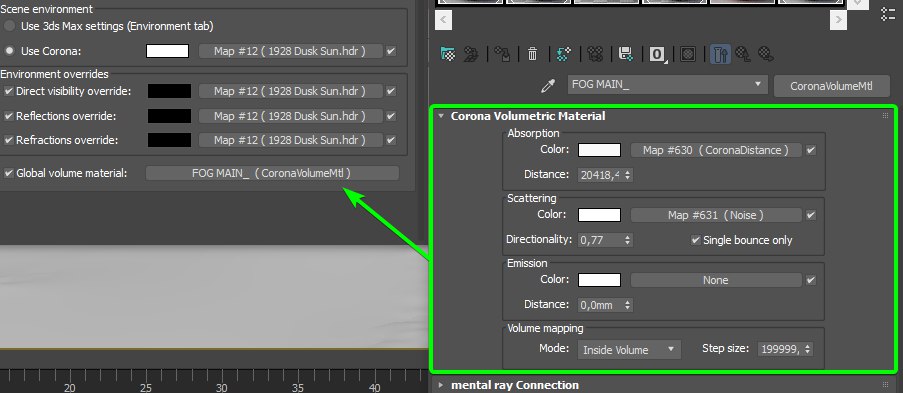Click Put to Library save icon
903x393 pixels.
626,54
